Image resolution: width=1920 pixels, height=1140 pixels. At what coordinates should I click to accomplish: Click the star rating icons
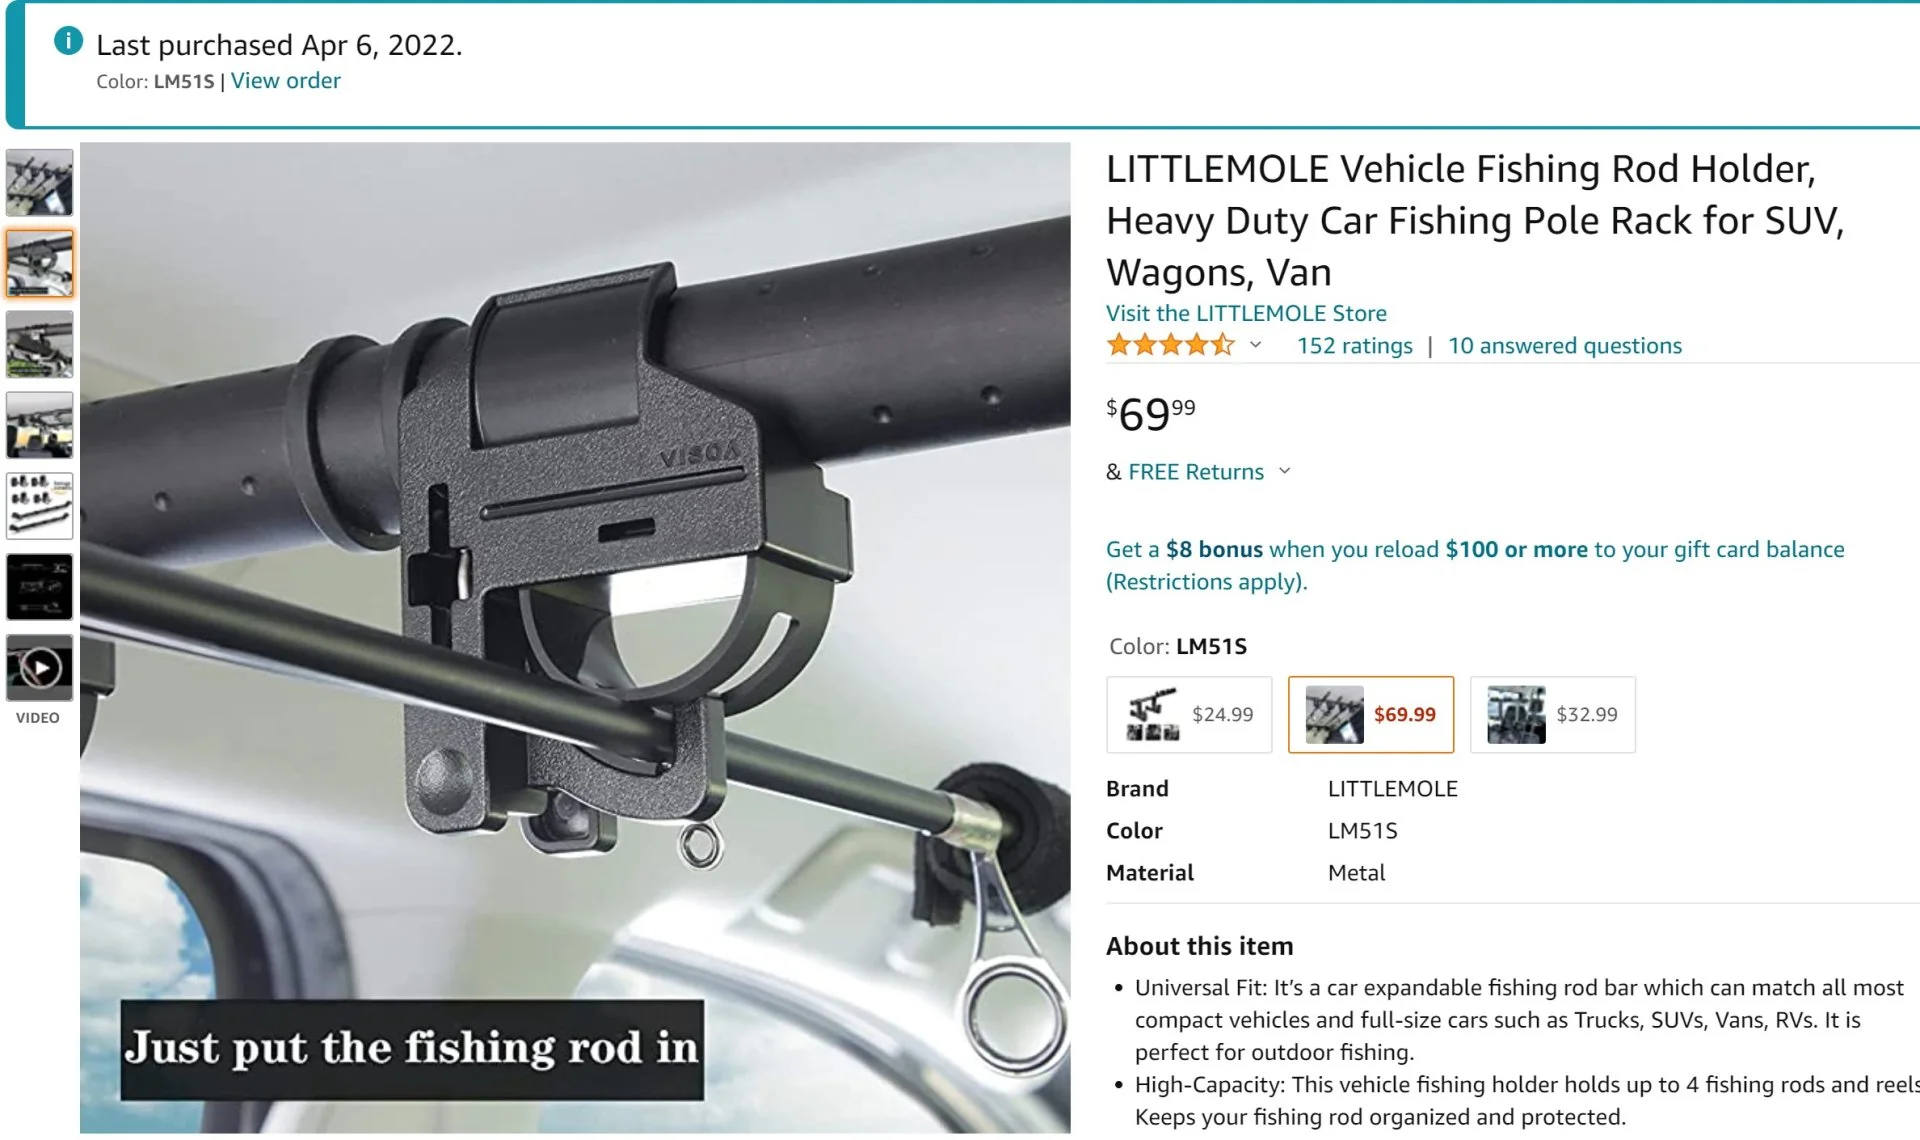(1170, 346)
